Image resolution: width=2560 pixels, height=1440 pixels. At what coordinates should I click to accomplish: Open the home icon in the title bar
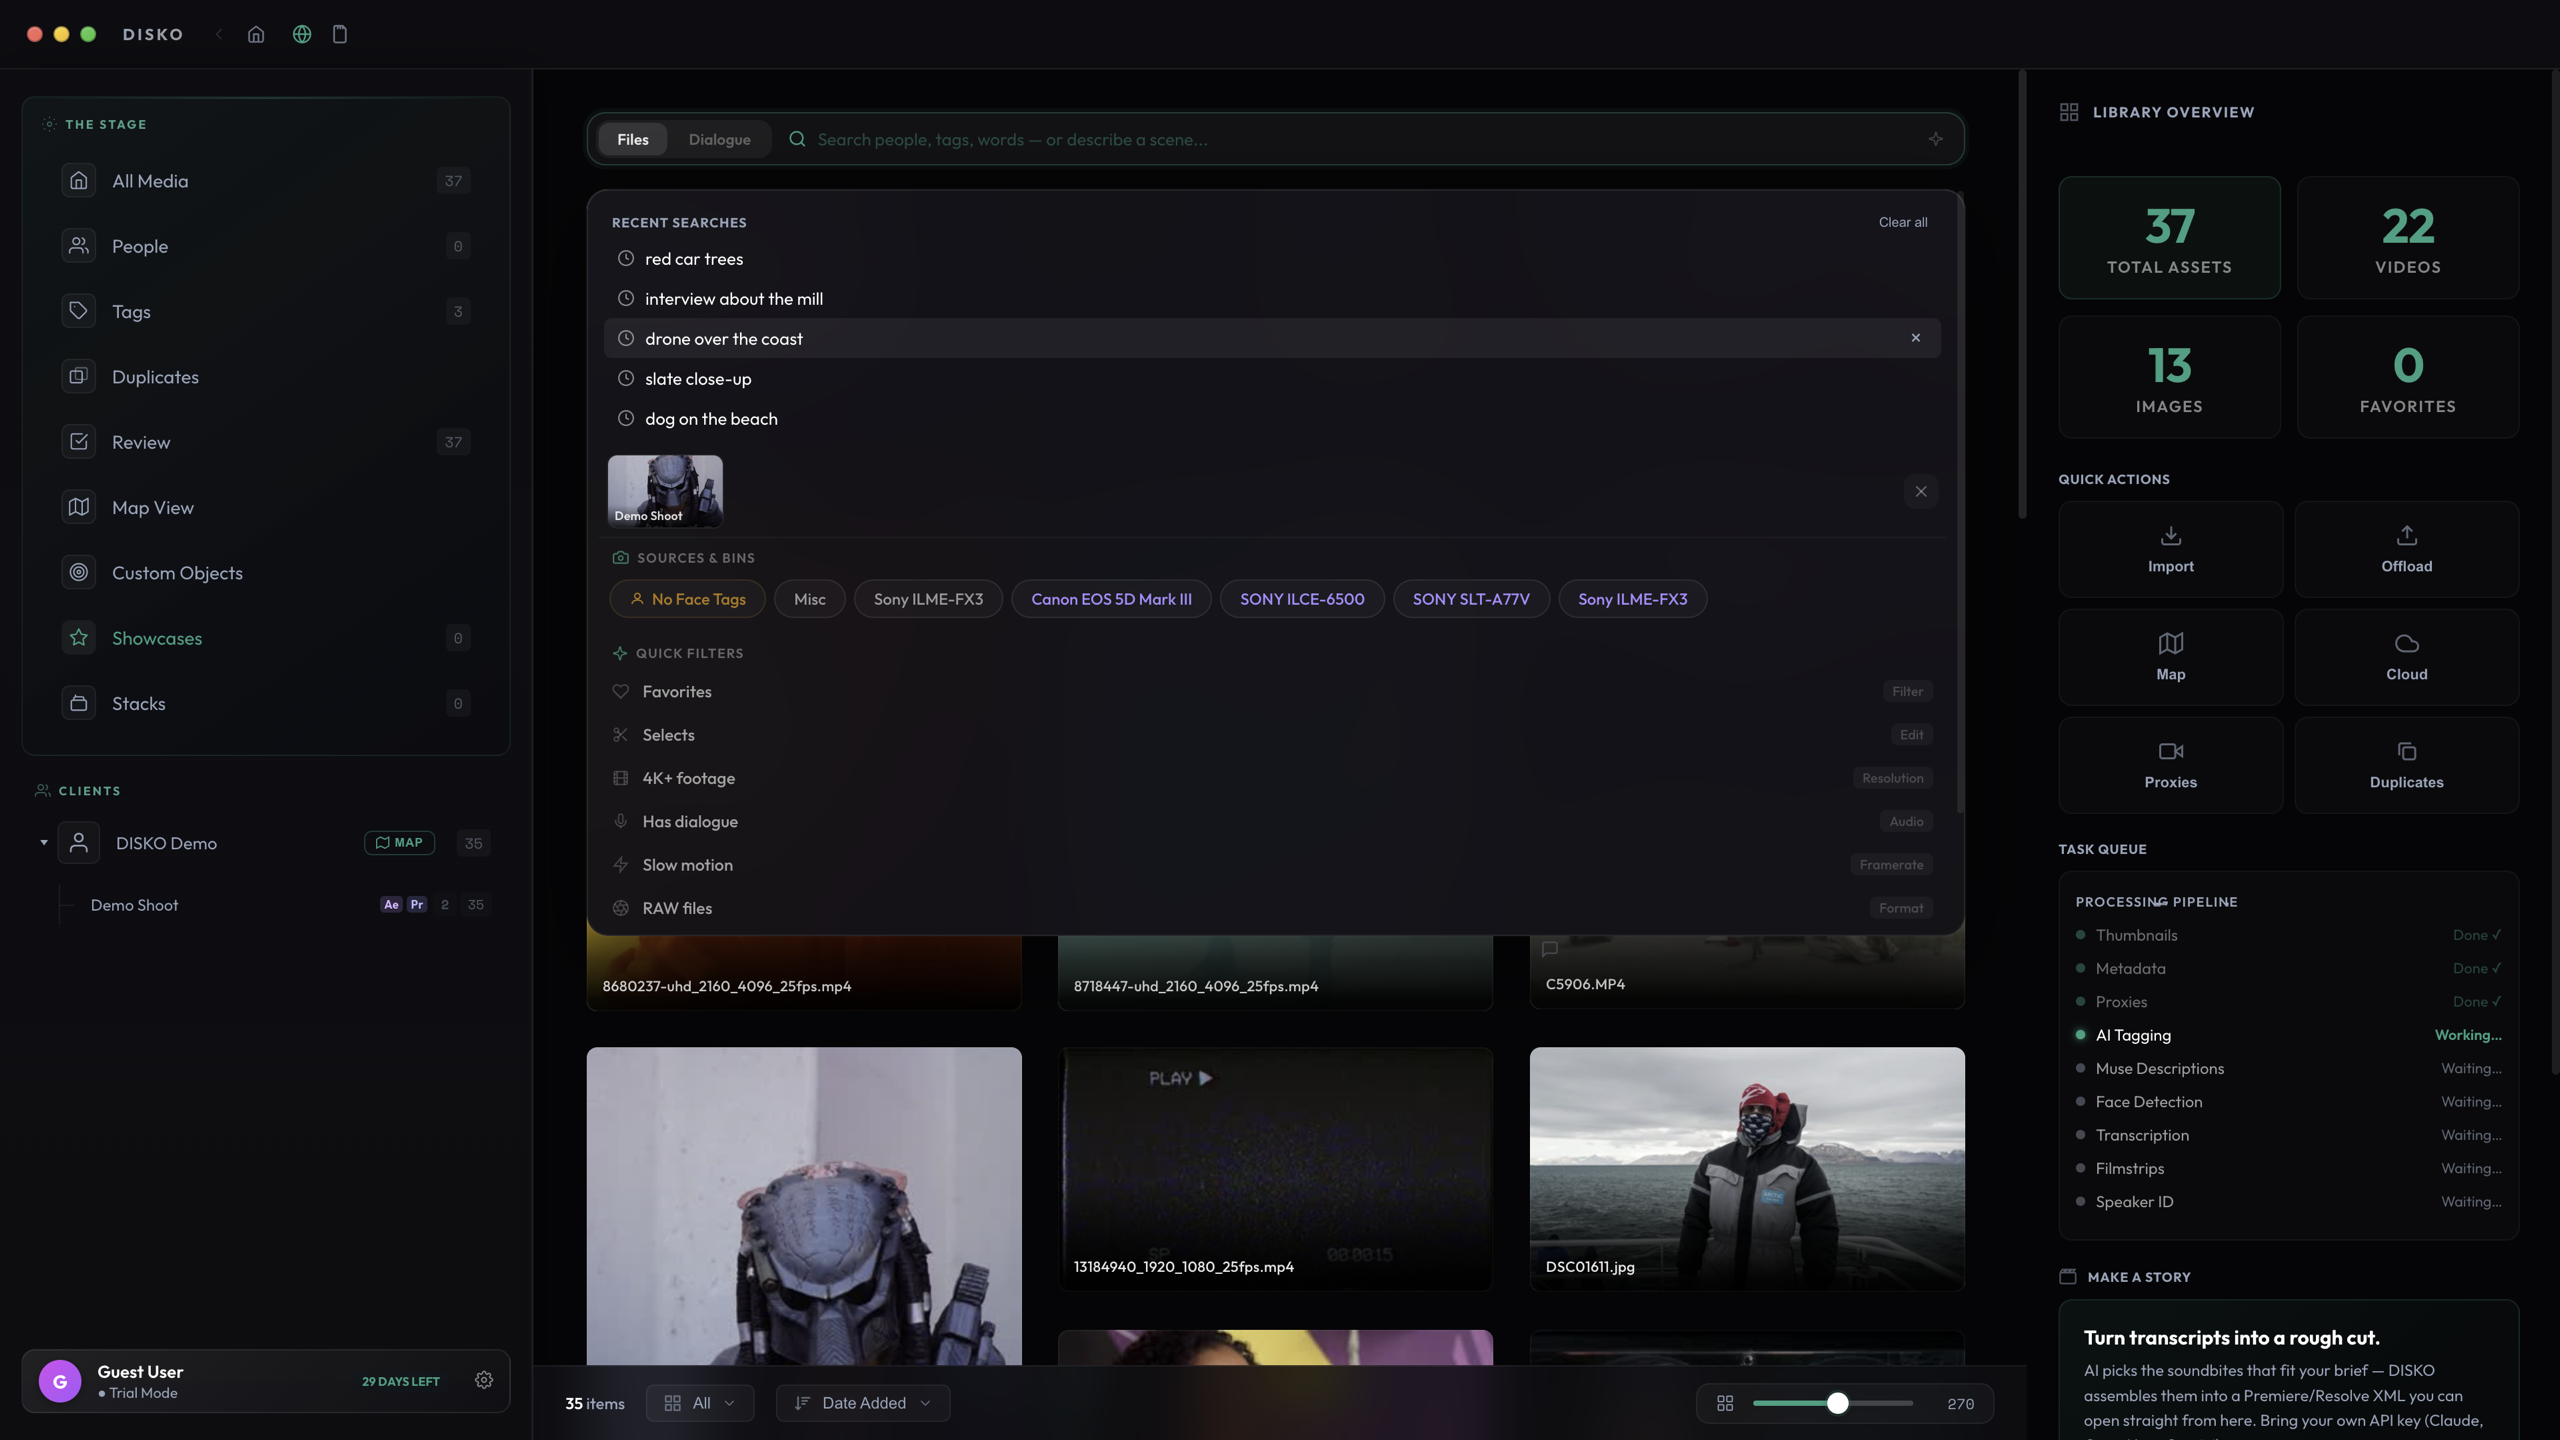[256, 34]
